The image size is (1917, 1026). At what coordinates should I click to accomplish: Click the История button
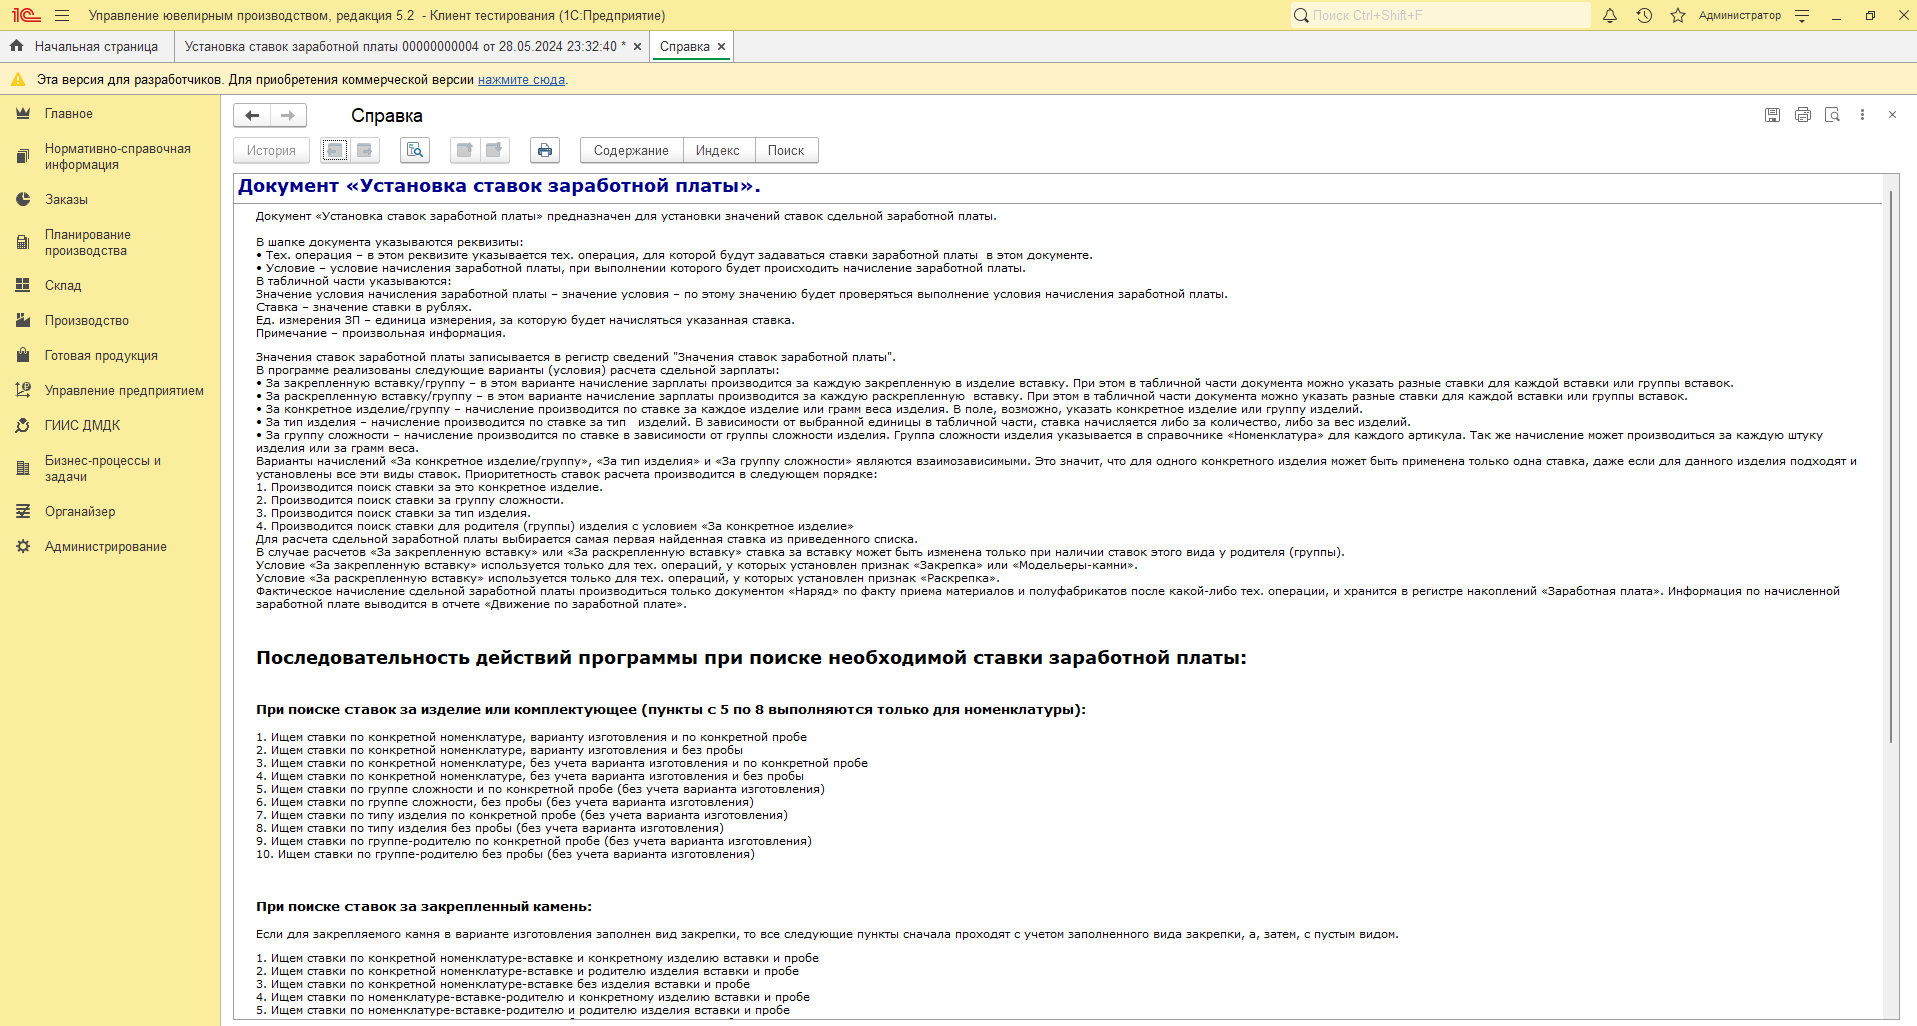271,150
